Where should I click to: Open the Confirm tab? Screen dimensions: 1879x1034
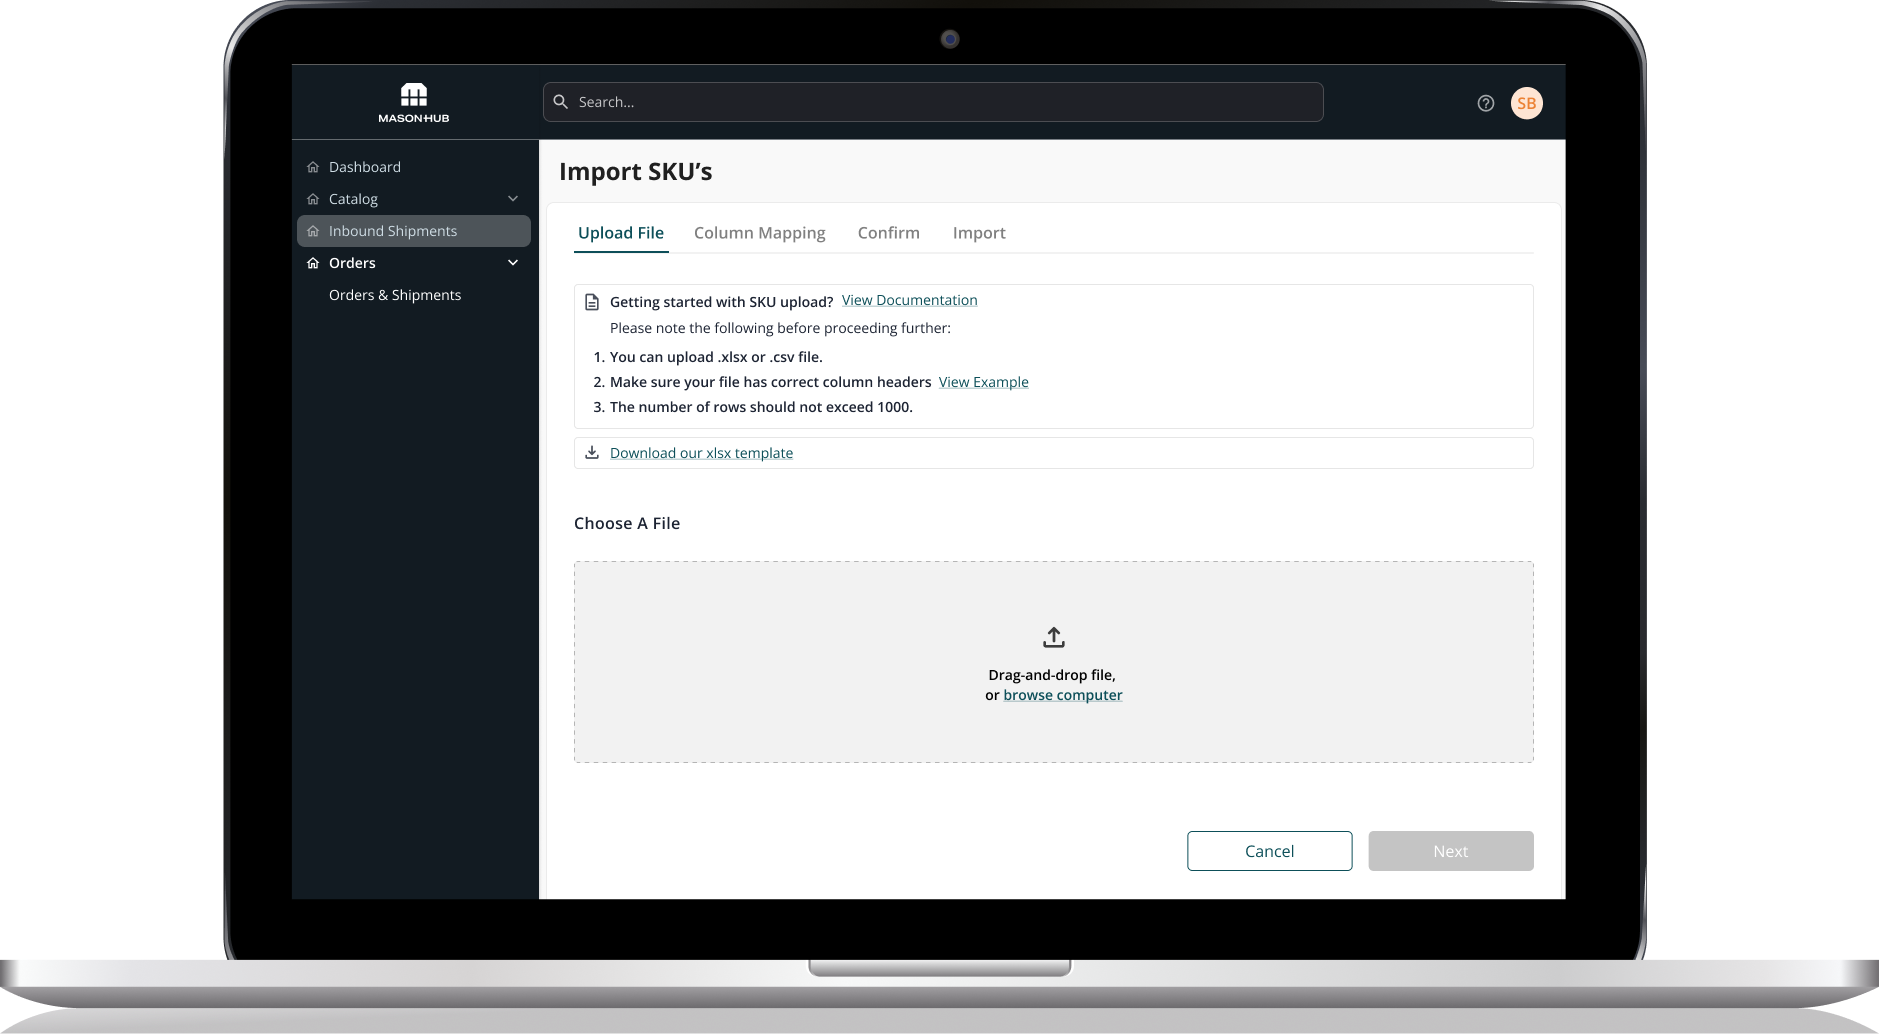click(x=888, y=232)
